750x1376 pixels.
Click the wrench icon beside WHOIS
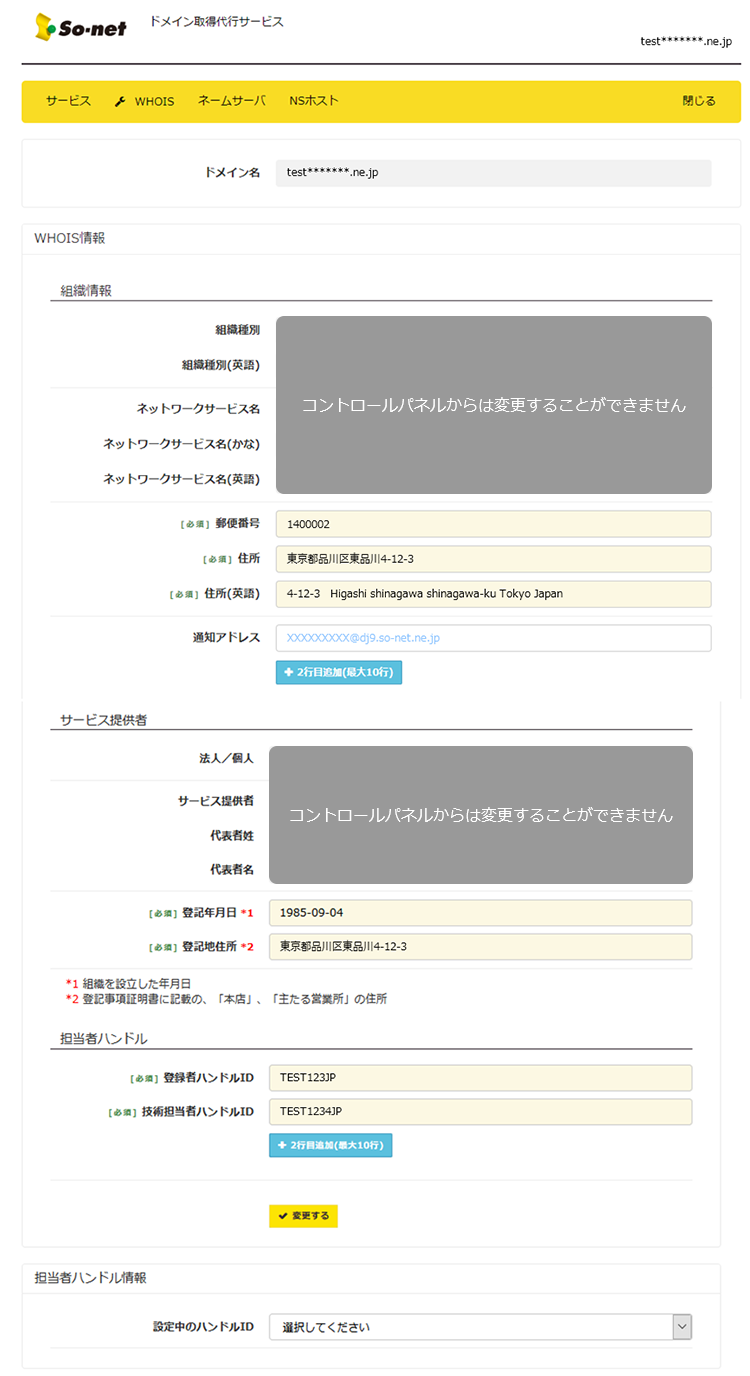point(120,102)
